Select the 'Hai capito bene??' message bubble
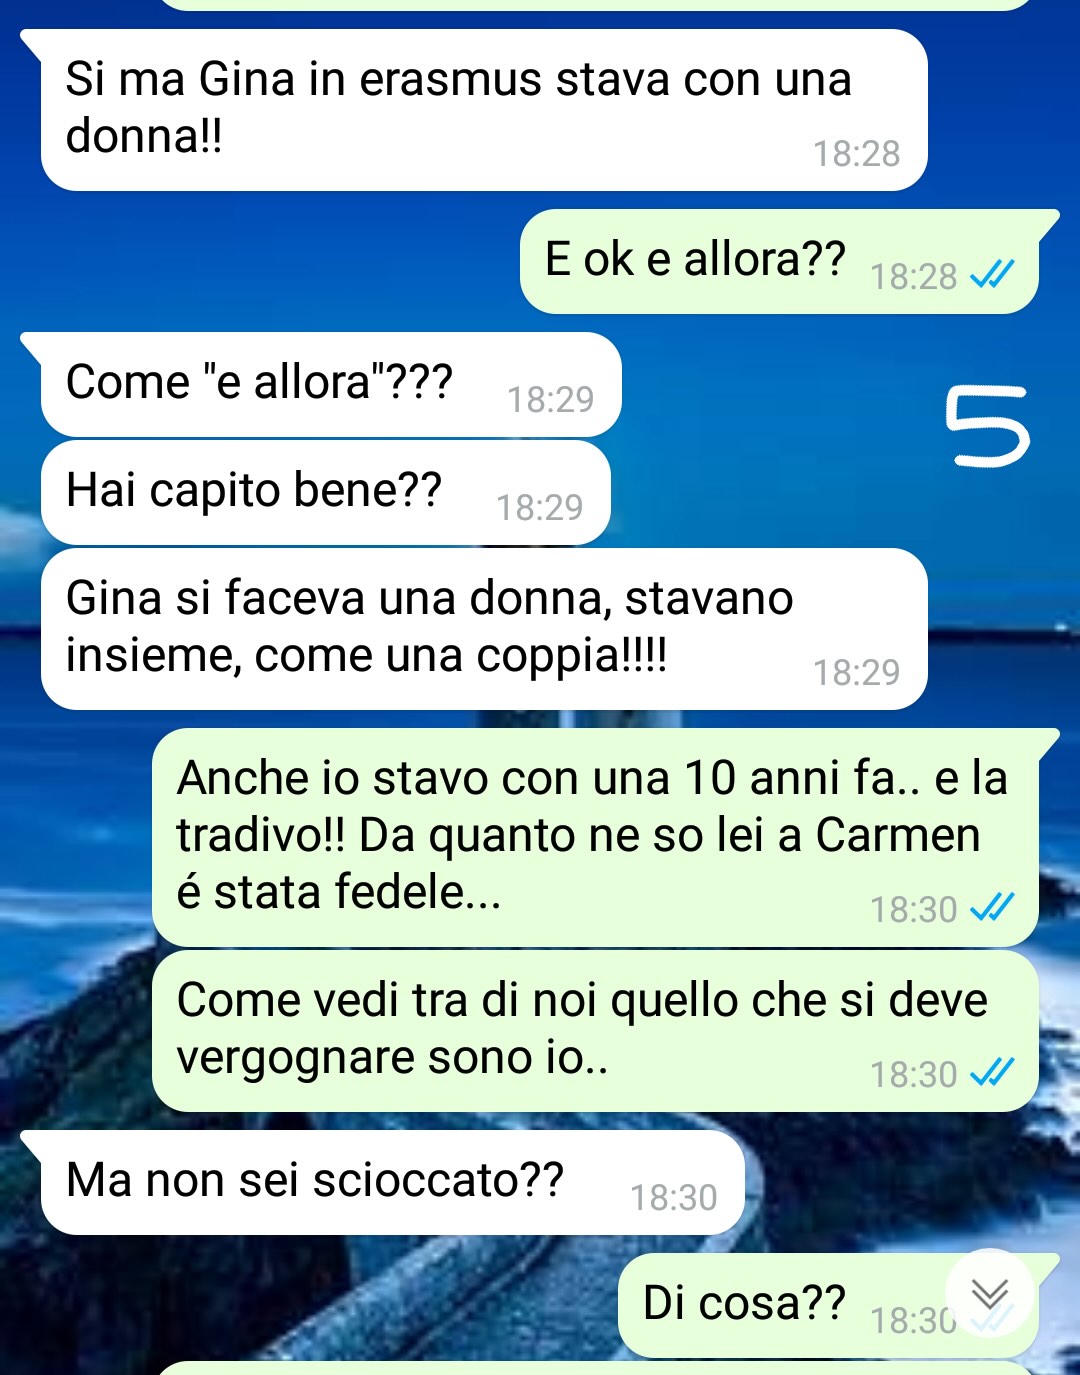This screenshot has width=1080, height=1375. (325, 493)
